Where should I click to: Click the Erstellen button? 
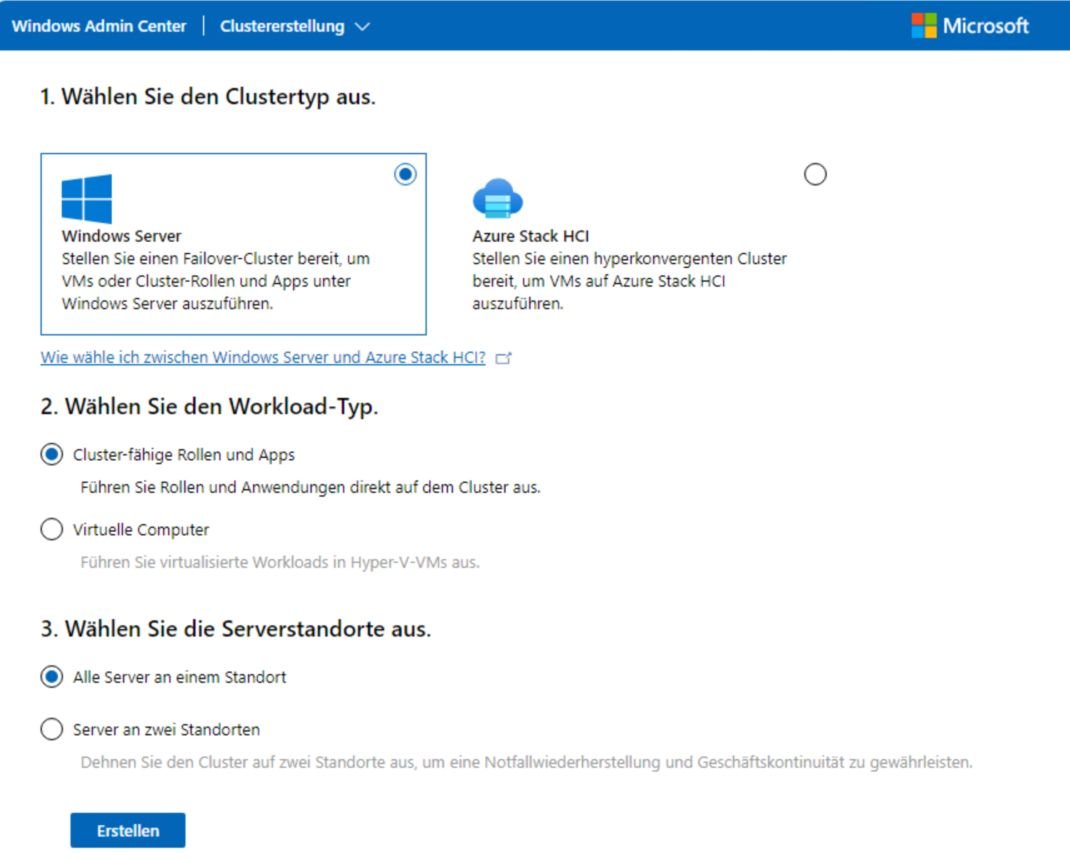127,830
